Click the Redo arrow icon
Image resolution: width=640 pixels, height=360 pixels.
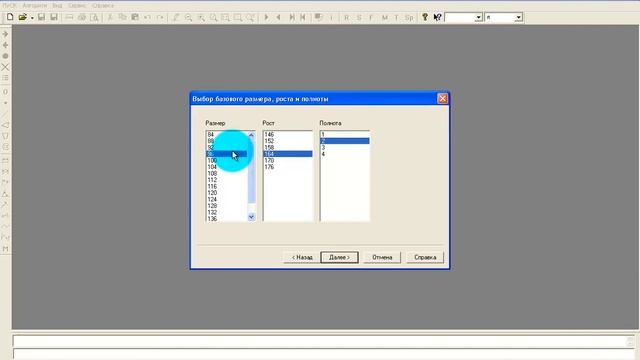160,17
